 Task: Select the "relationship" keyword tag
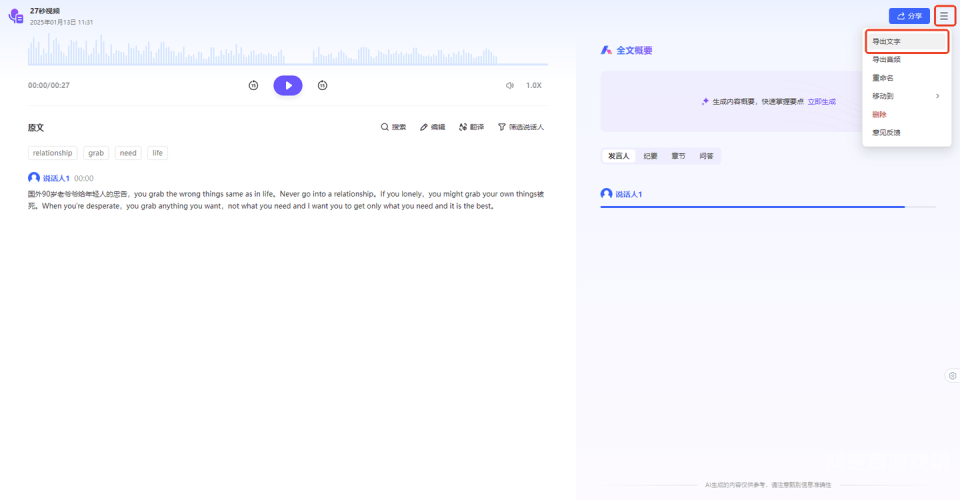click(52, 153)
